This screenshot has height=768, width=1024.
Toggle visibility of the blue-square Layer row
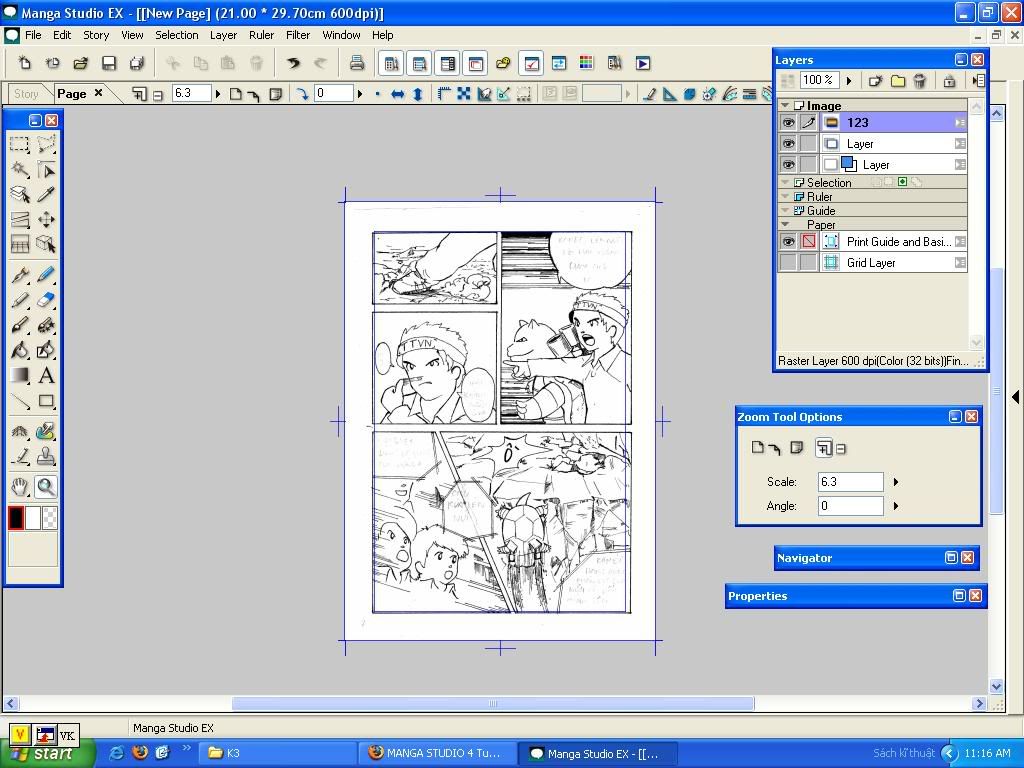click(788, 165)
